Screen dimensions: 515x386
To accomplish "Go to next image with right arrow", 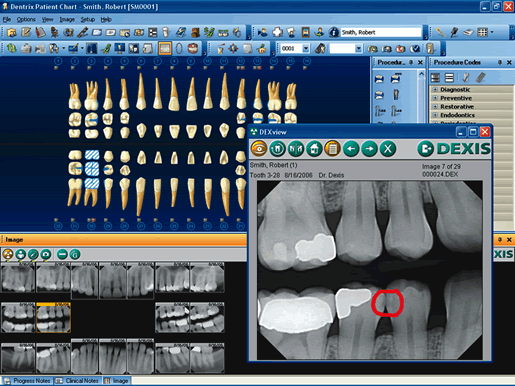I will [369, 149].
